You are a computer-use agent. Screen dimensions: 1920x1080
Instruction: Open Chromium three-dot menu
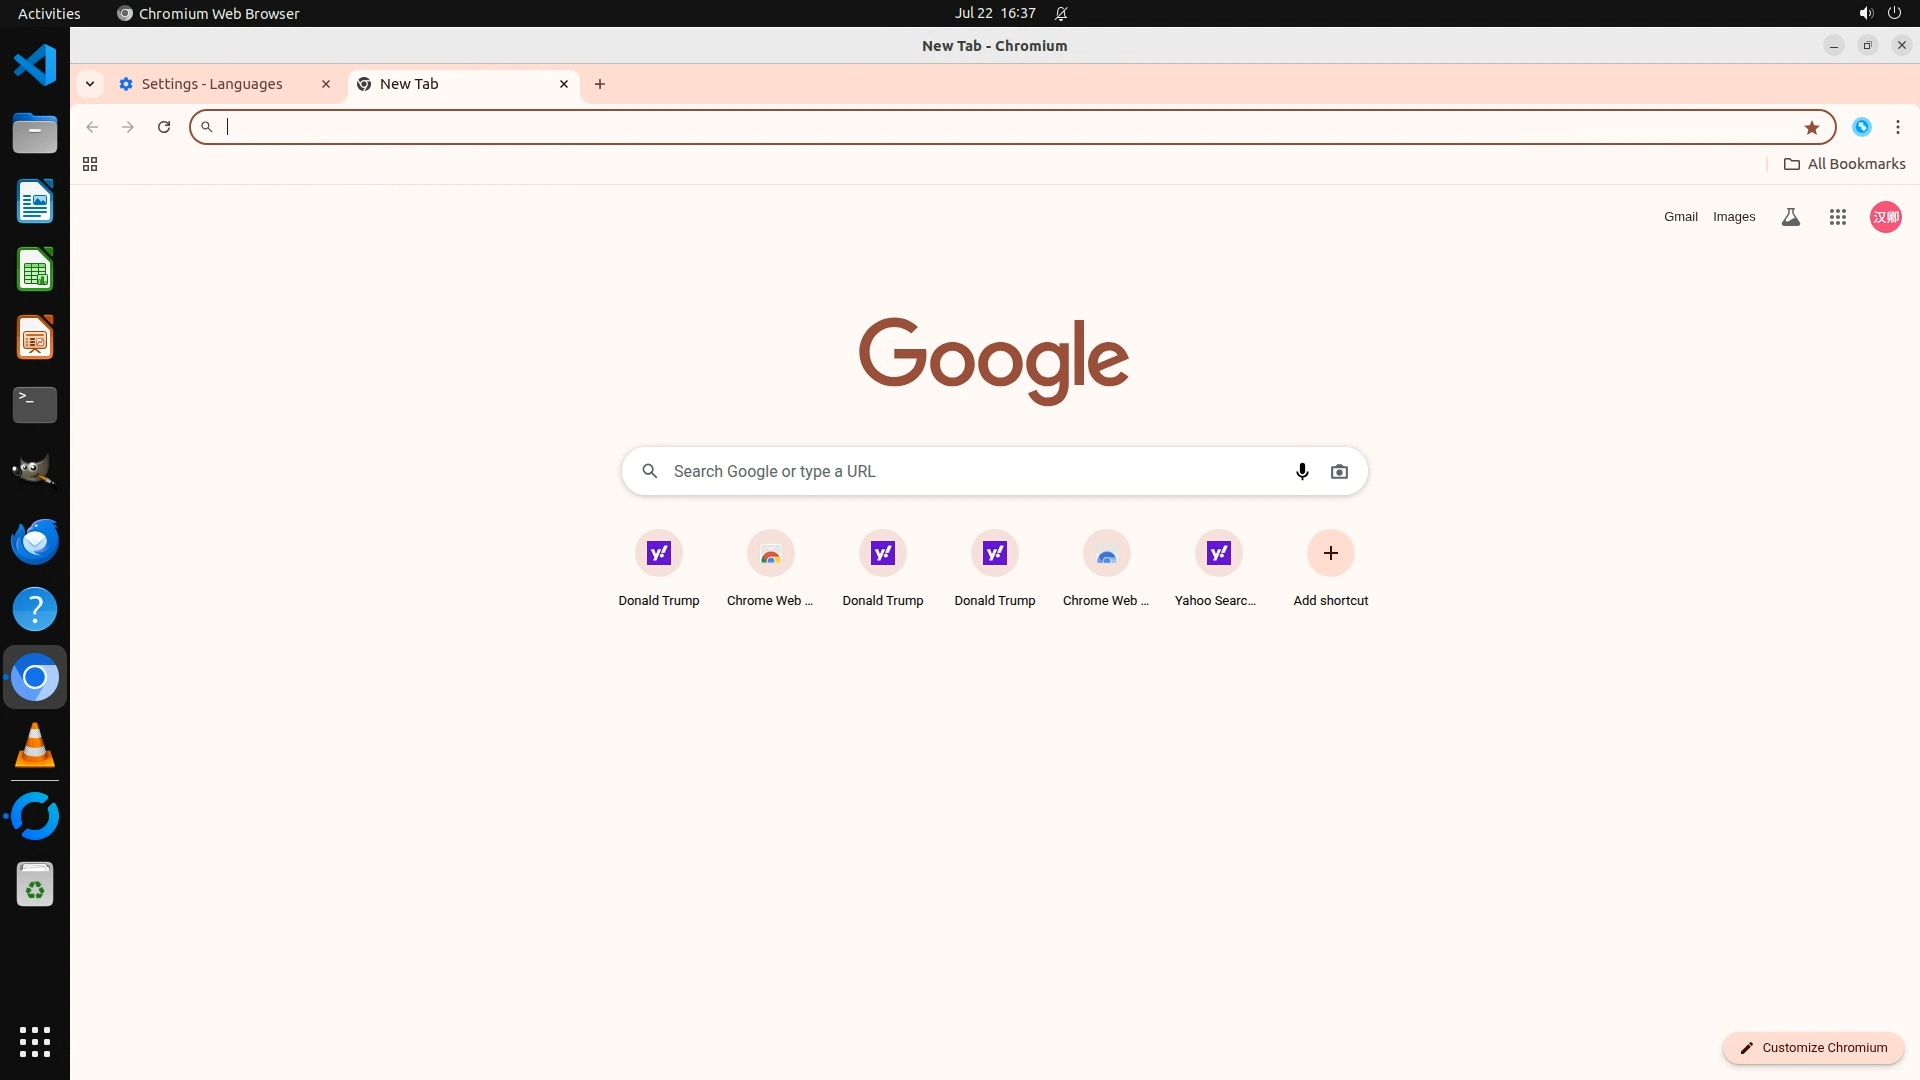point(1897,127)
